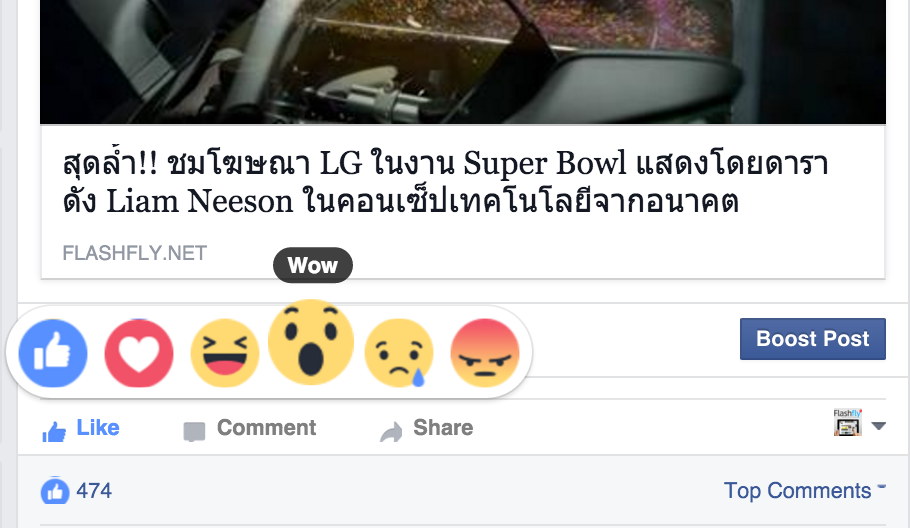The width and height of the screenshot is (910, 528).
Task: Click the Share text label
Action: tap(443, 428)
